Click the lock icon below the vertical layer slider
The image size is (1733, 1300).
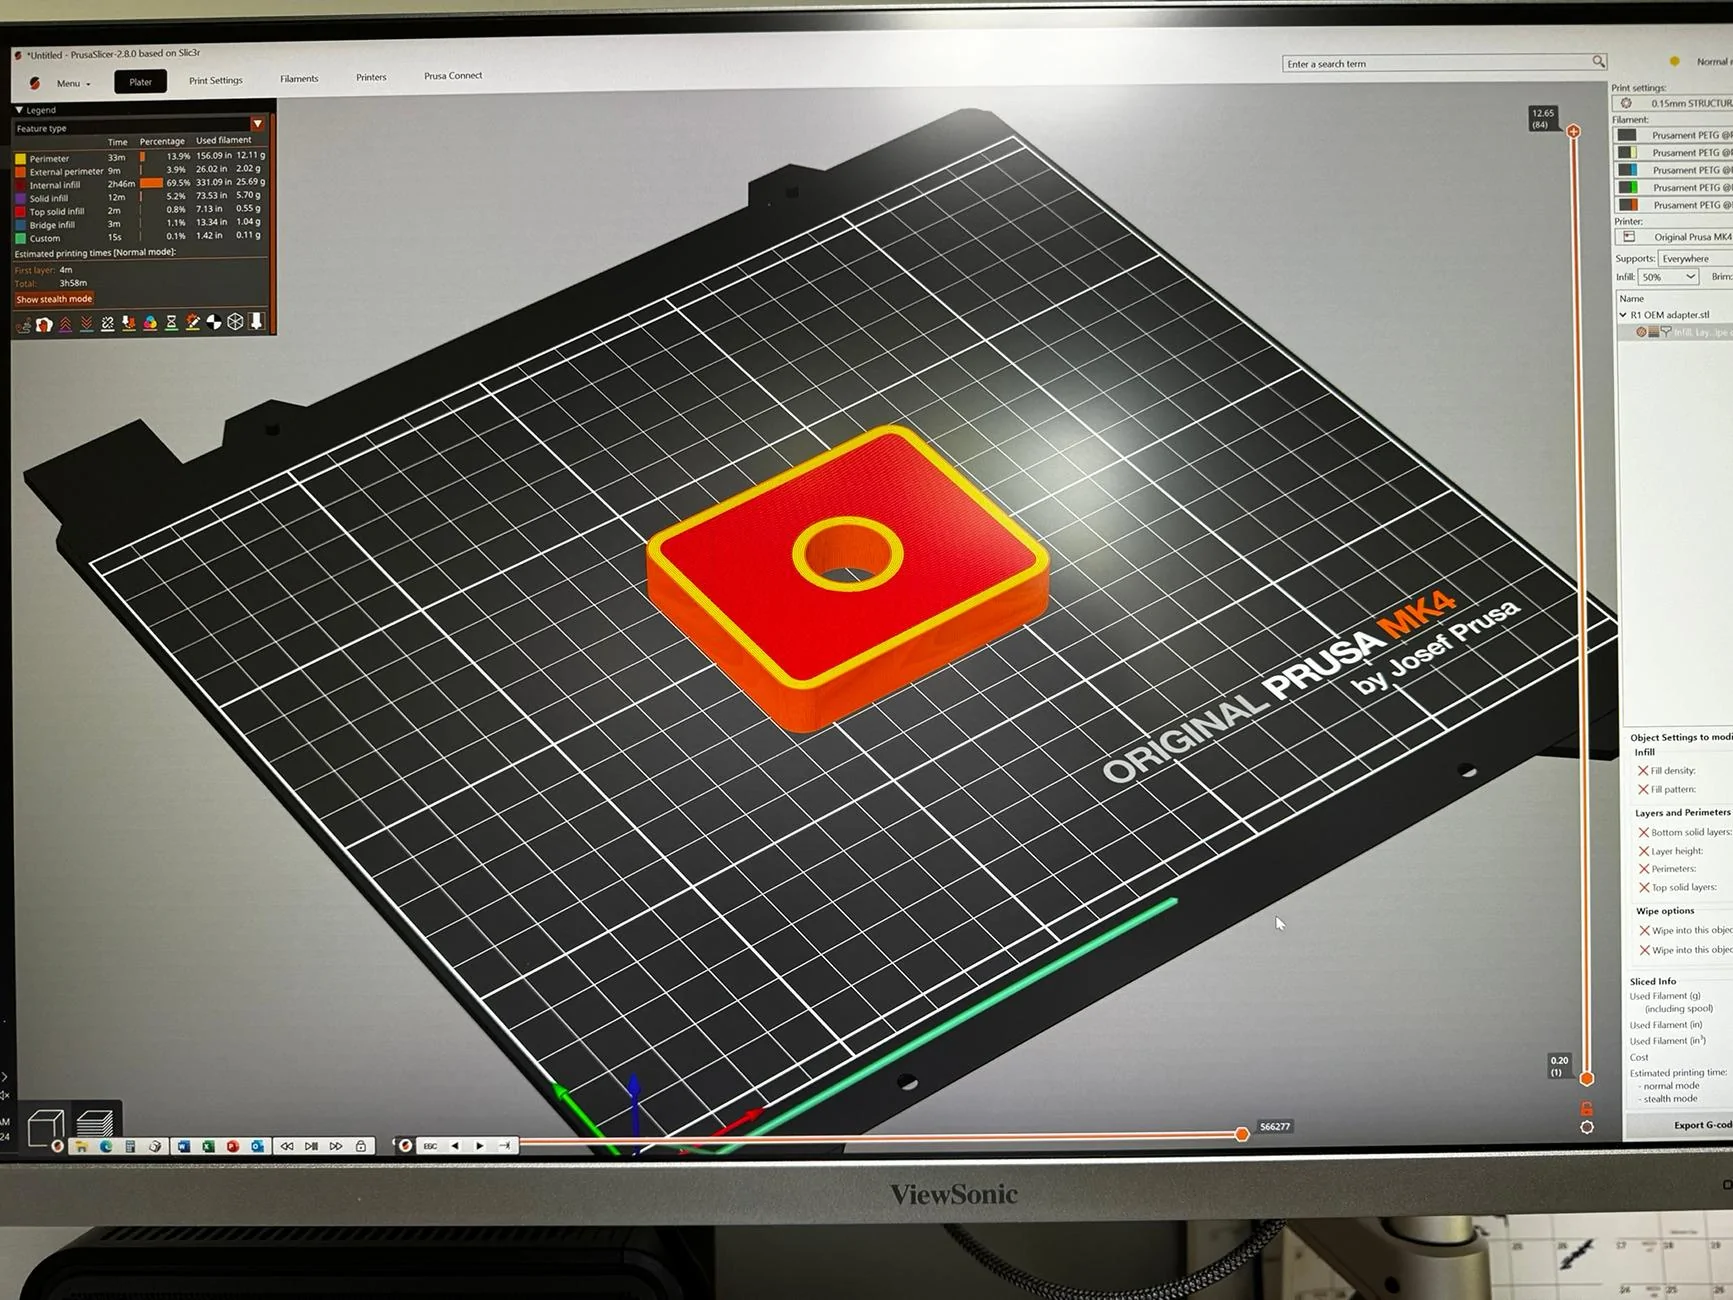click(1586, 1108)
